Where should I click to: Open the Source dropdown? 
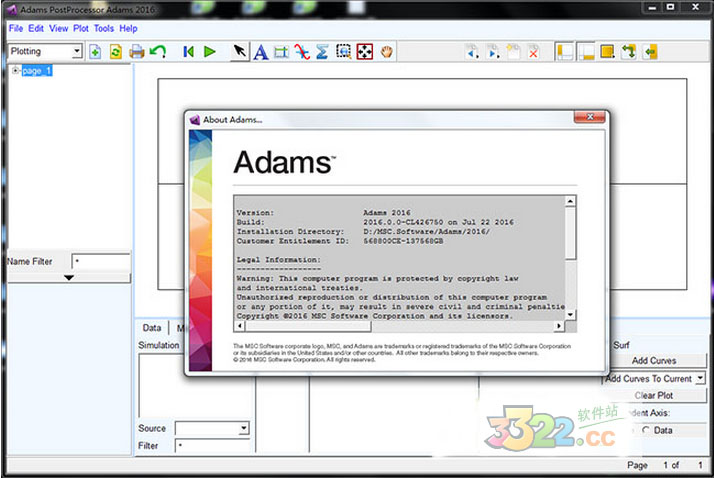(244, 427)
